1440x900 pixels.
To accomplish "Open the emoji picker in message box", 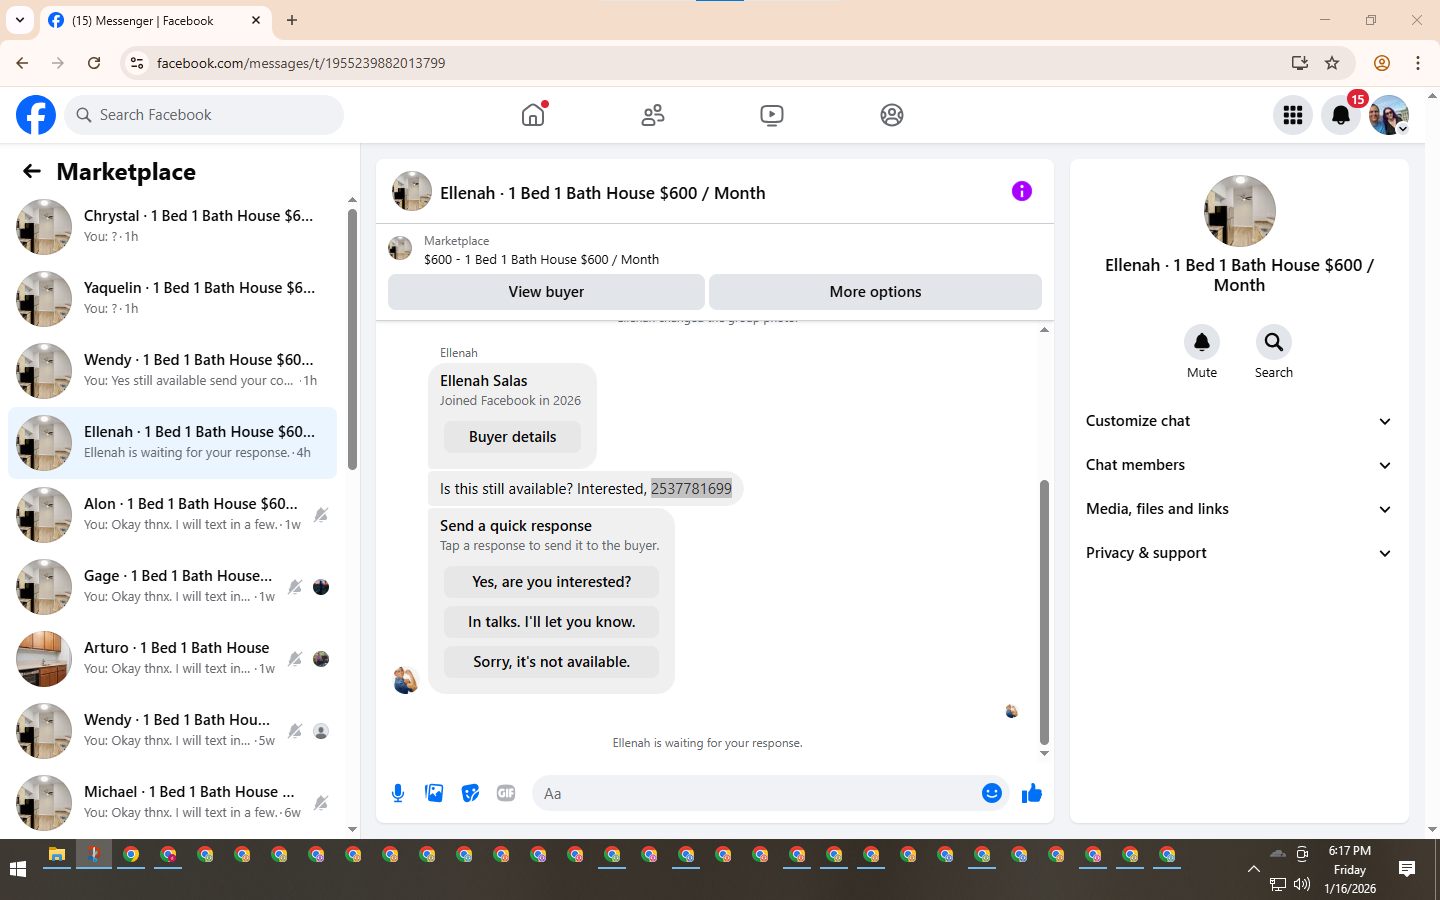I will click(x=991, y=793).
